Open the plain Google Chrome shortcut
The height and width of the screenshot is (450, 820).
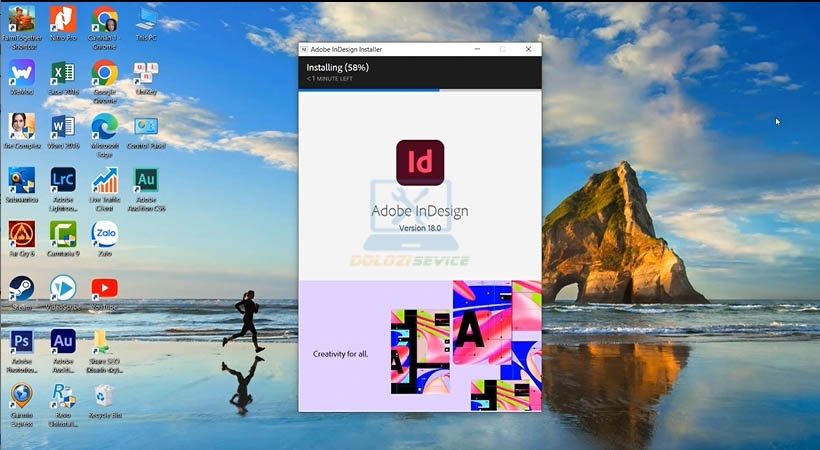[x=105, y=73]
